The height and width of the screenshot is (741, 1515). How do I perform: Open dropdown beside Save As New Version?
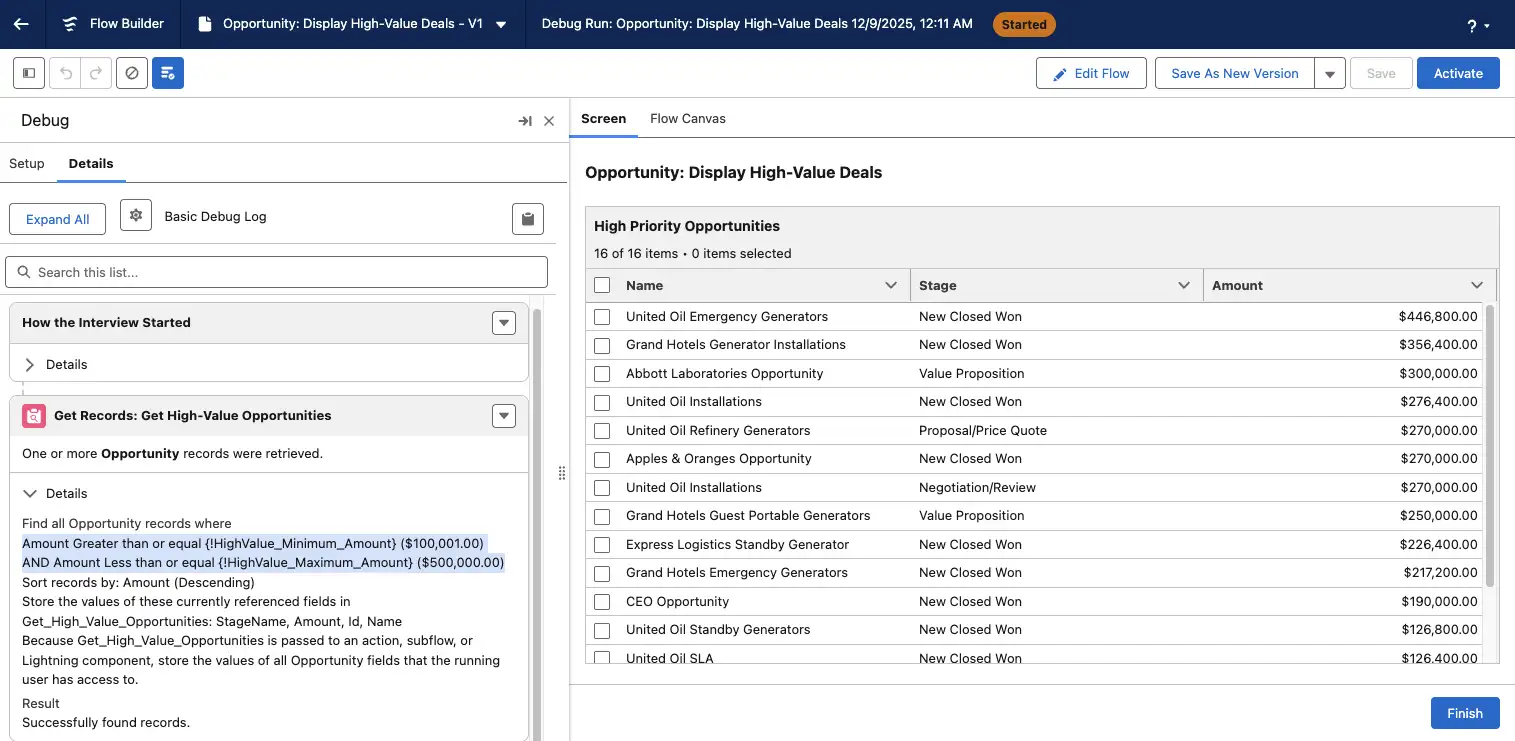tap(1329, 73)
